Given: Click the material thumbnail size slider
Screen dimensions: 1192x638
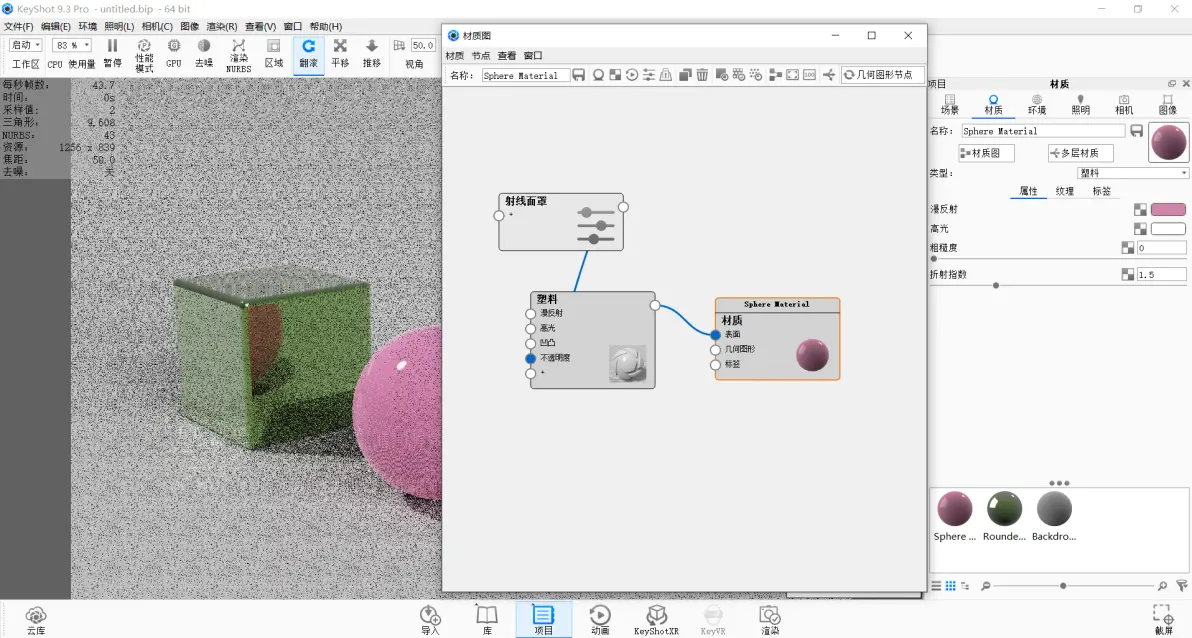Looking at the screenshot, I should point(1063,586).
